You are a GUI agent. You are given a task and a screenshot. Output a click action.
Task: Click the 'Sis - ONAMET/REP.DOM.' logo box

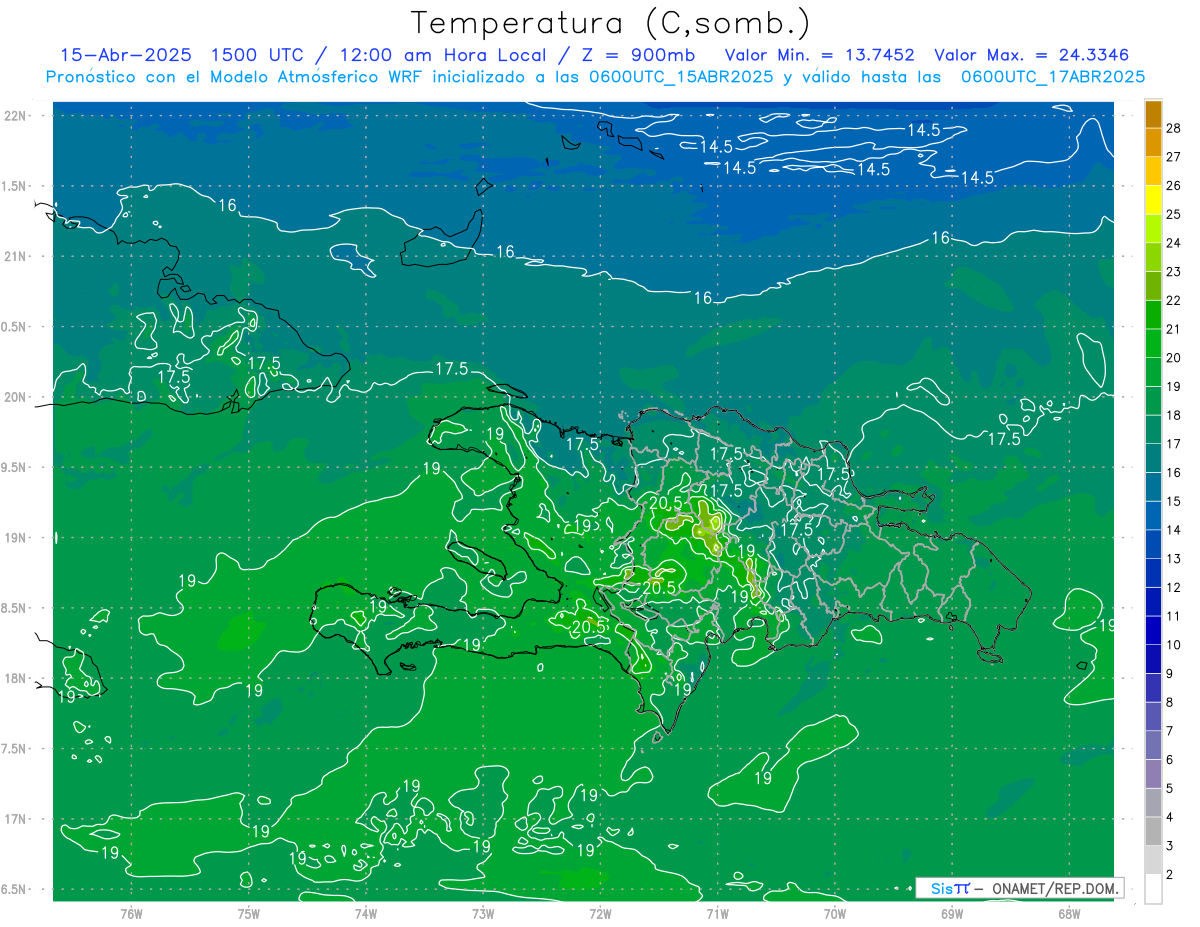tap(1019, 888)
